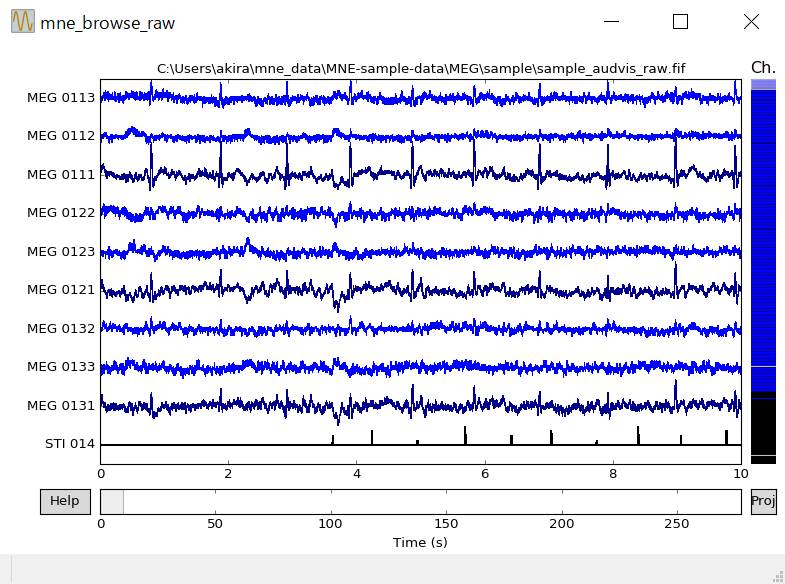The width and height of the screenshot is (785, 584).
Task: Maximize the mne_browse_raw window
Action: 680,22
